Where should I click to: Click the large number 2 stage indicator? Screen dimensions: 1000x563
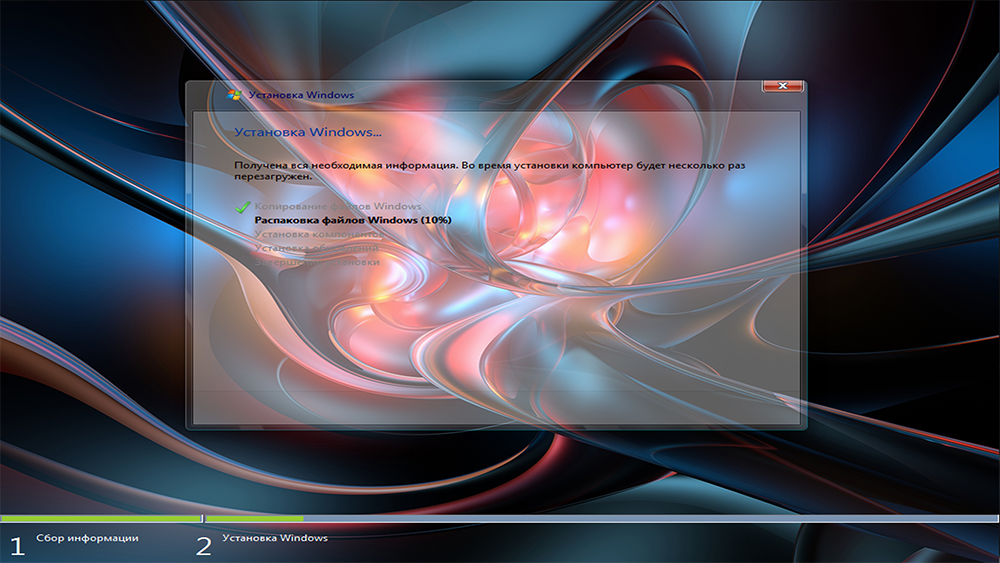(x=203, y=546)
